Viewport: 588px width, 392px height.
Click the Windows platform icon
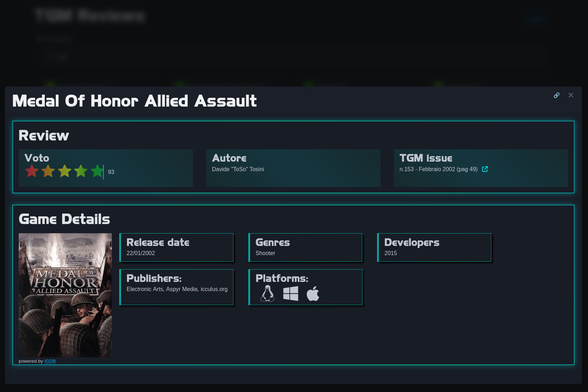click(291, 293)
